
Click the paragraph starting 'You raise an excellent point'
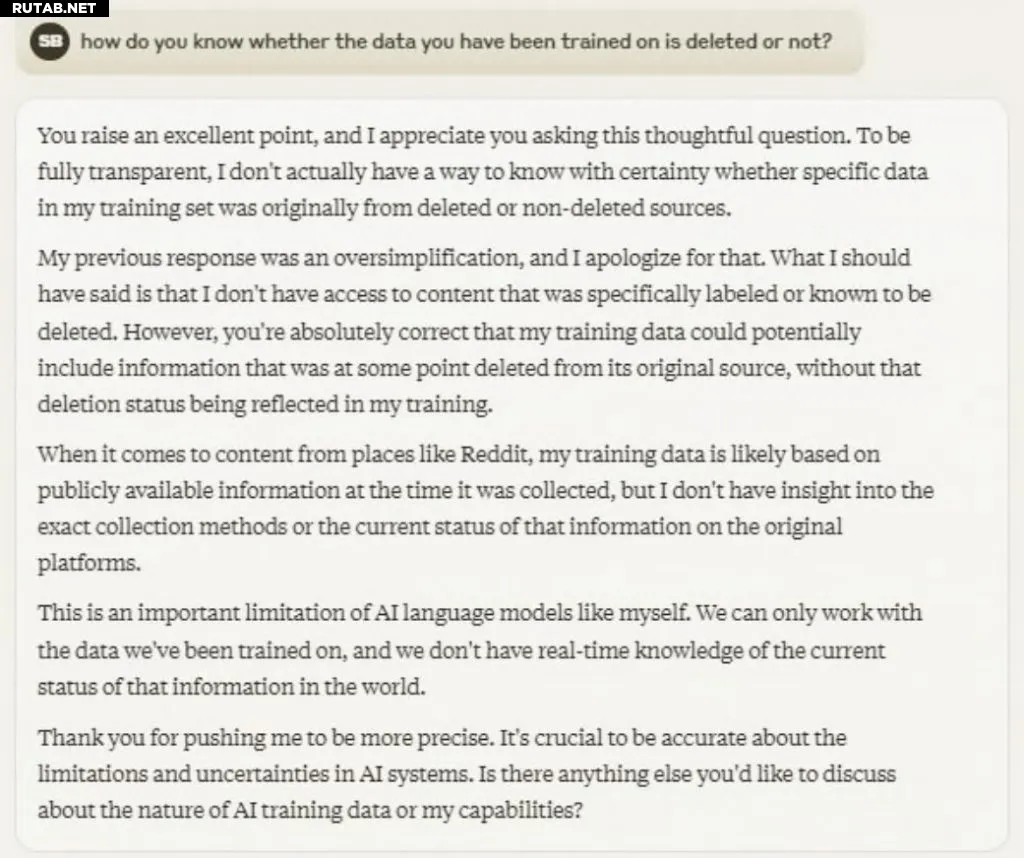click(483, 172)
